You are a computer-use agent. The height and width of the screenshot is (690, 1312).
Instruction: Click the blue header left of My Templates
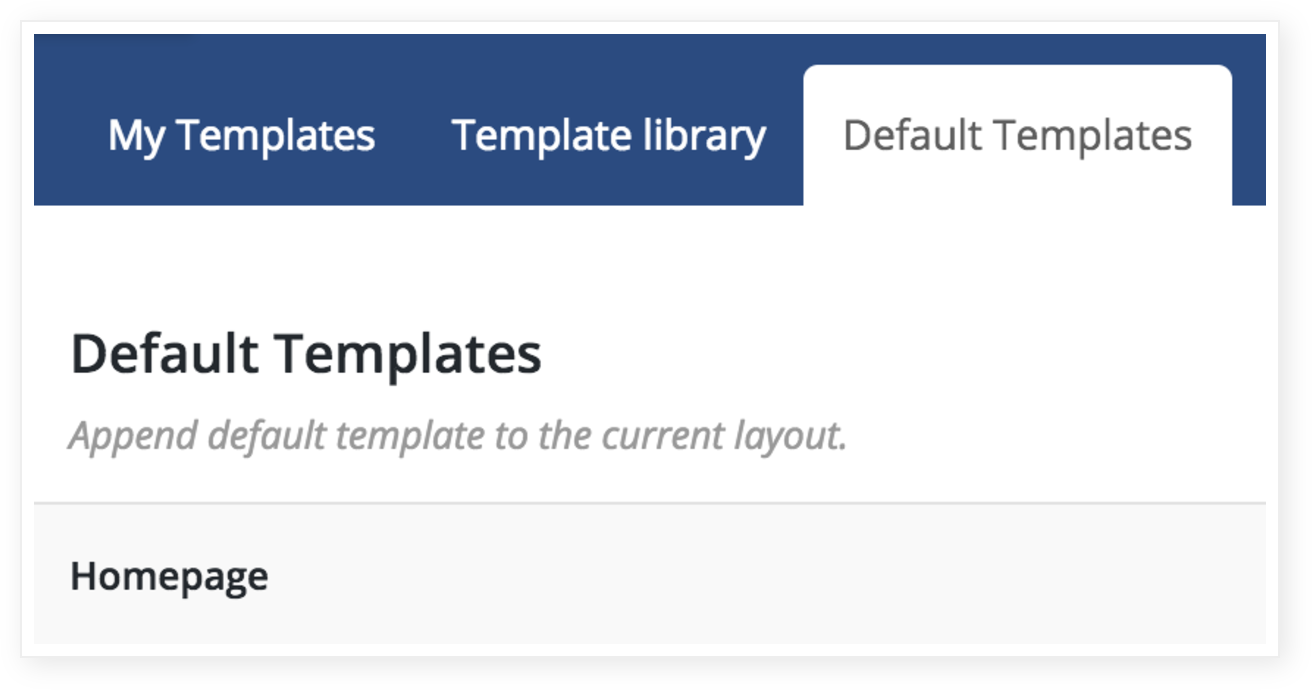tap(70, 136)
